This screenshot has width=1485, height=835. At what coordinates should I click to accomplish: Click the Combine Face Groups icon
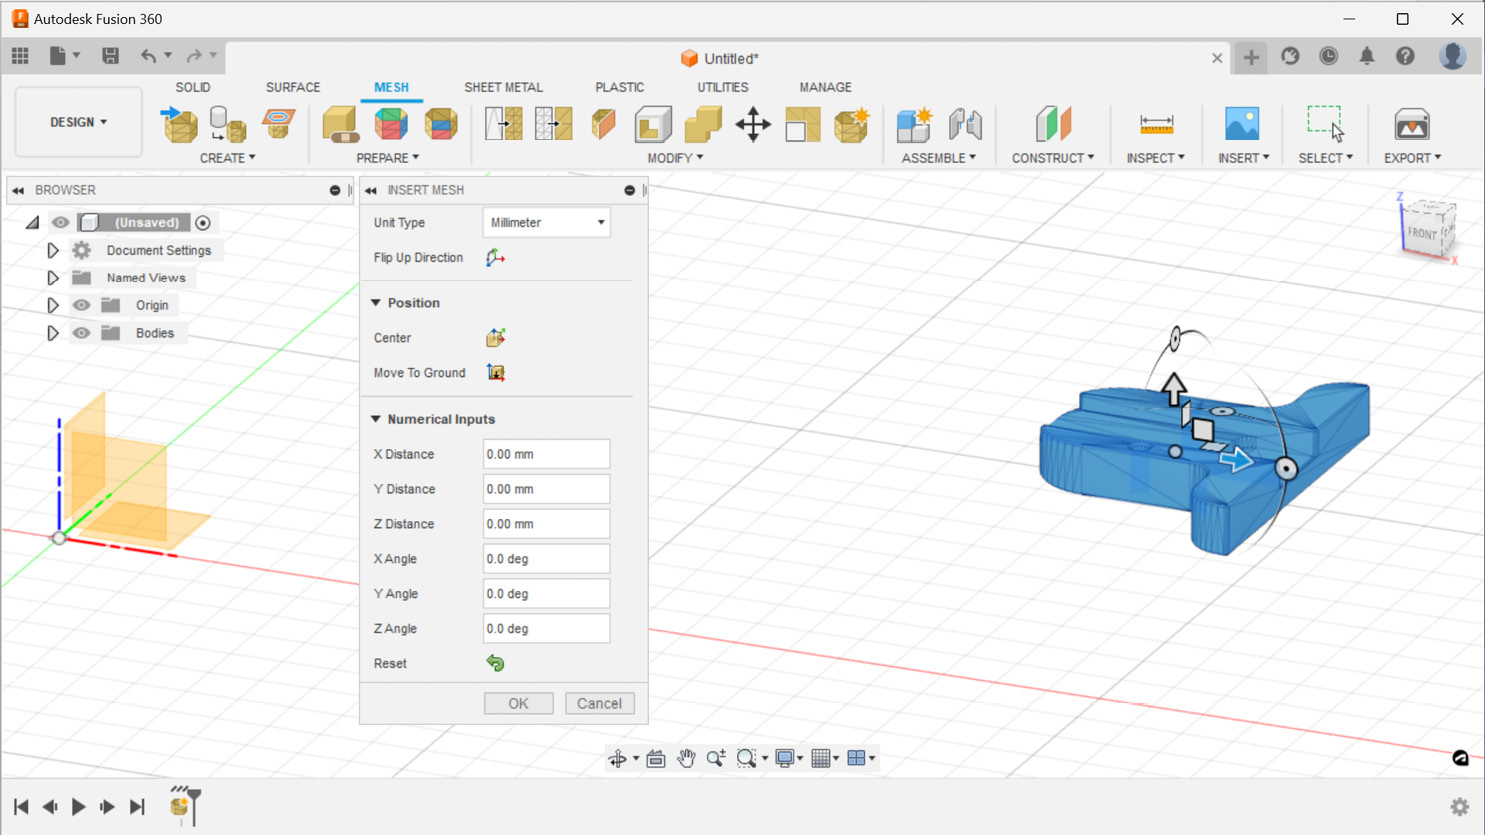tap(441, 124)
